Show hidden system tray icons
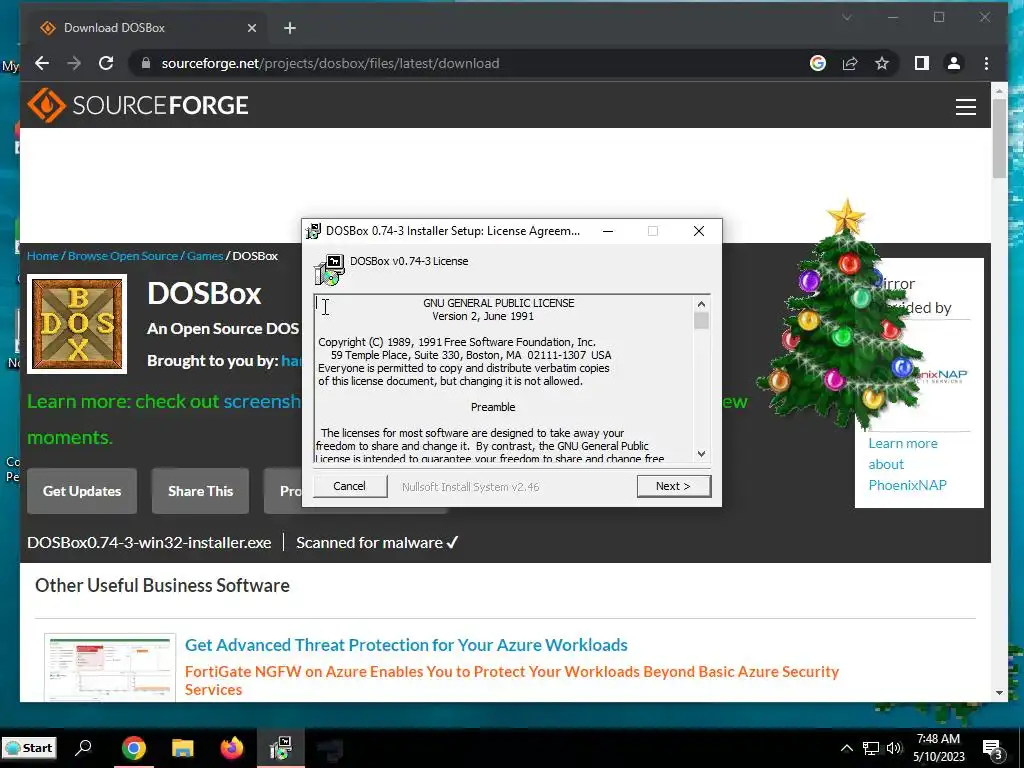The height and width of the screenshot is (768, 1024). (x=846, y=748)
